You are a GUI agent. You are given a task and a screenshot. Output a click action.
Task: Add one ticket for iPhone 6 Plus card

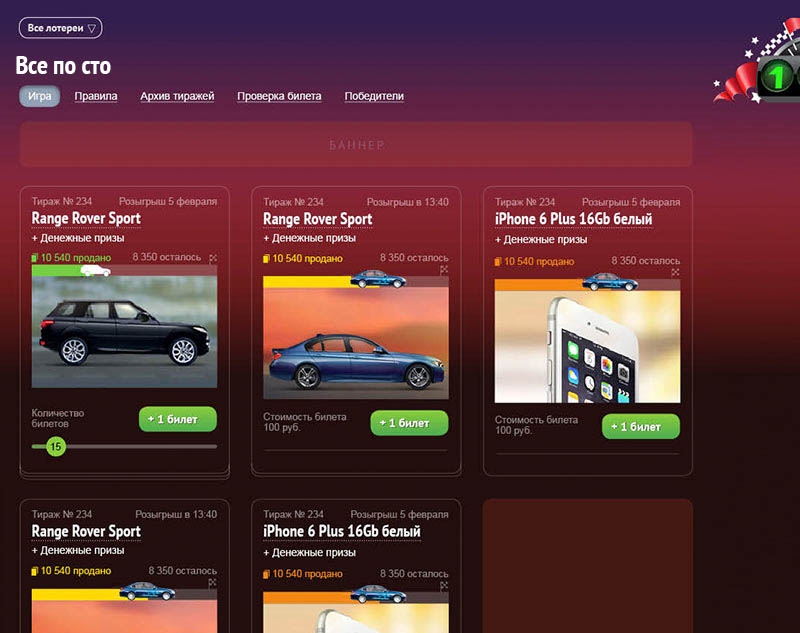click(x=641, y=426)
